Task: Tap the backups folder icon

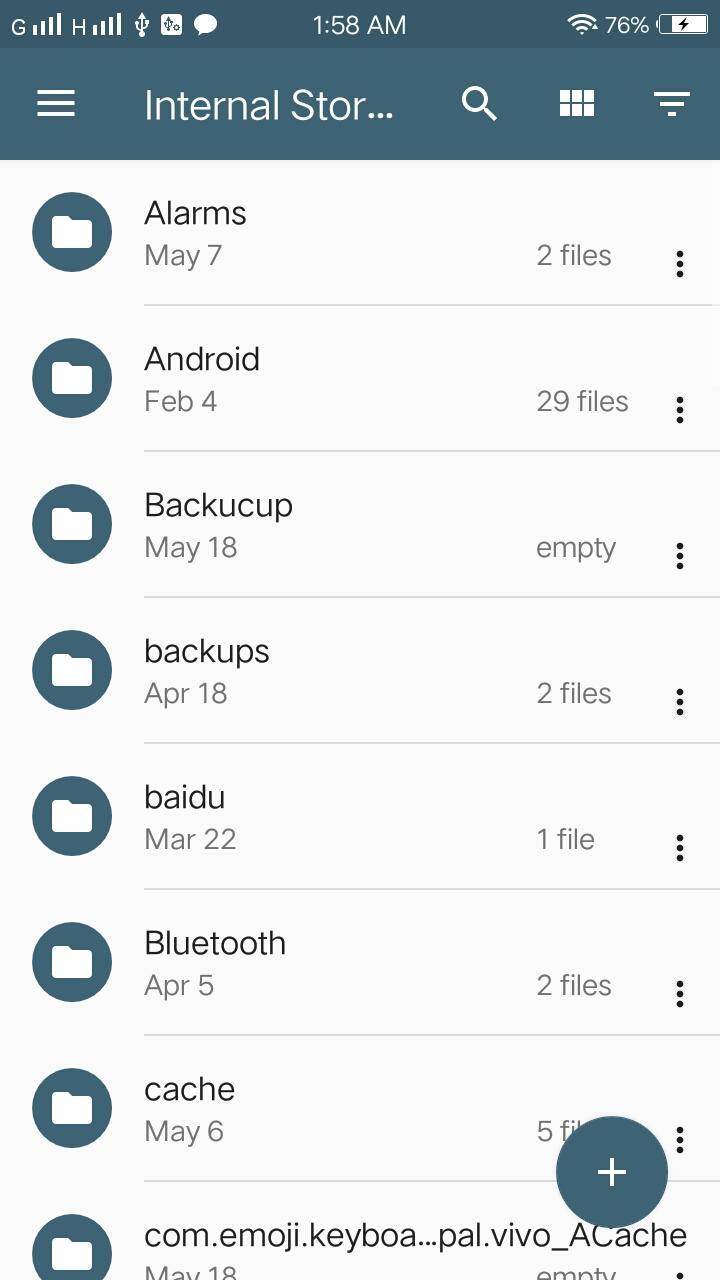Action: coord(72,670)
